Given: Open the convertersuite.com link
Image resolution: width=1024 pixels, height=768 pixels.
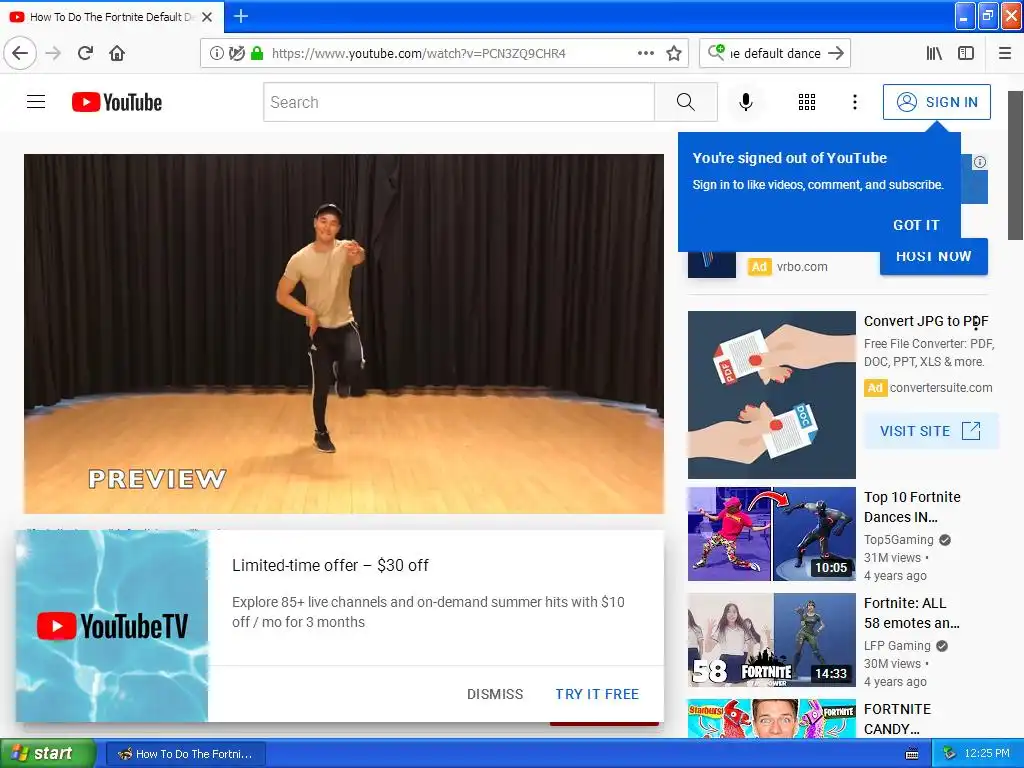Looking at the screenshot, I should [x=940, y=387].
